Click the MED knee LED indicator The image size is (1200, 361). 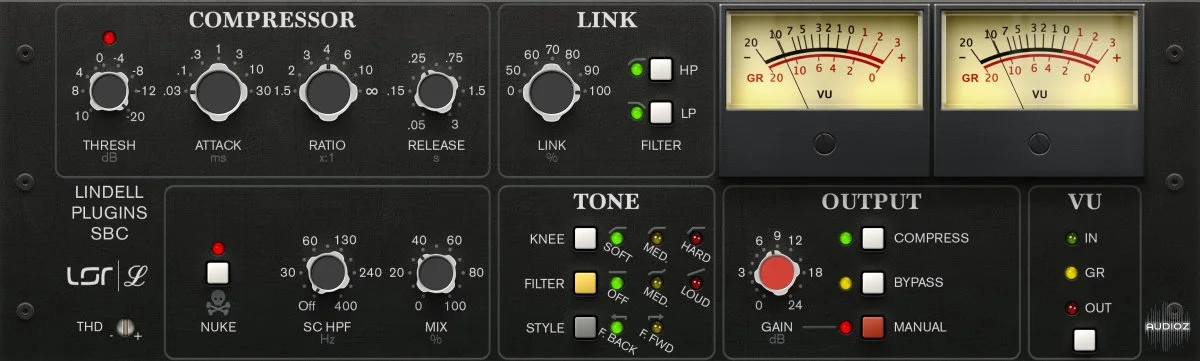(657, 238)
